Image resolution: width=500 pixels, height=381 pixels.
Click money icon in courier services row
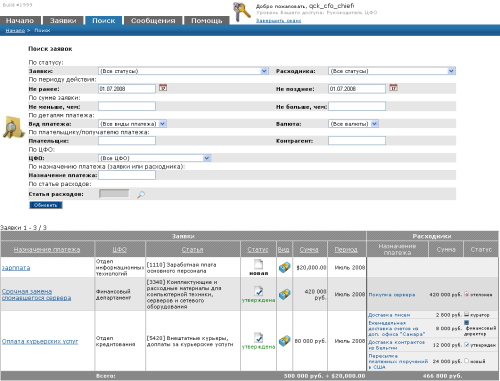tap(284, 341)
